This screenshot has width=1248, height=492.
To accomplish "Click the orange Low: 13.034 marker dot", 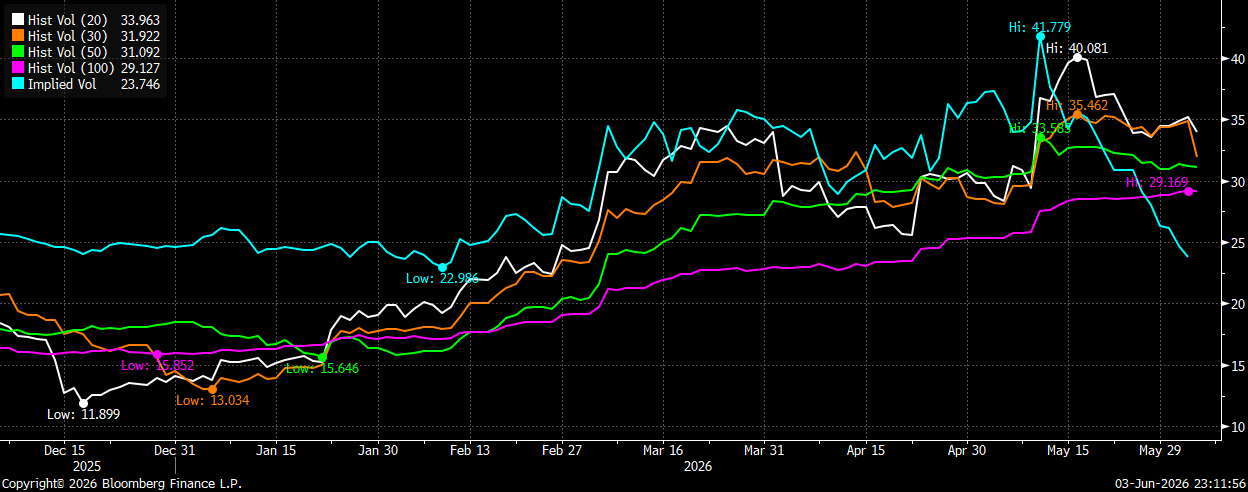I will click(212, 389).
